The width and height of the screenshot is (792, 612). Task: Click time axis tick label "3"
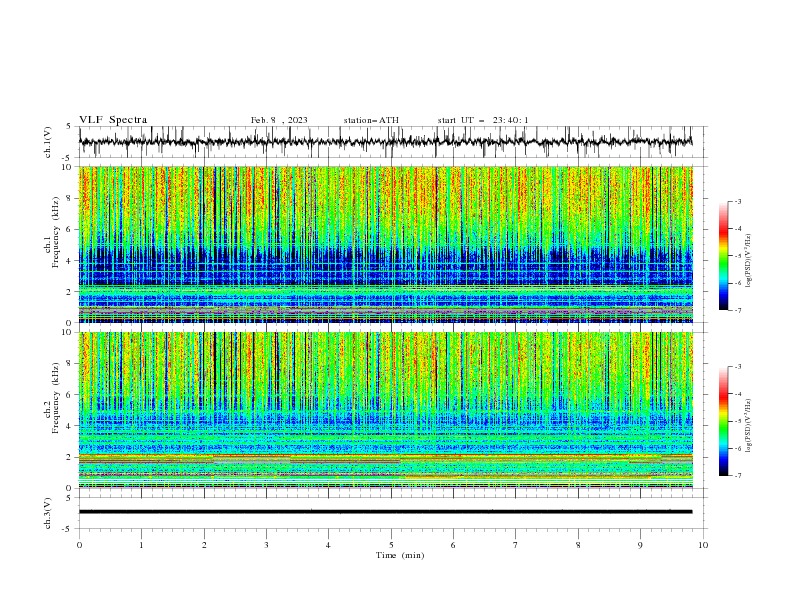[x=266, y=545]
